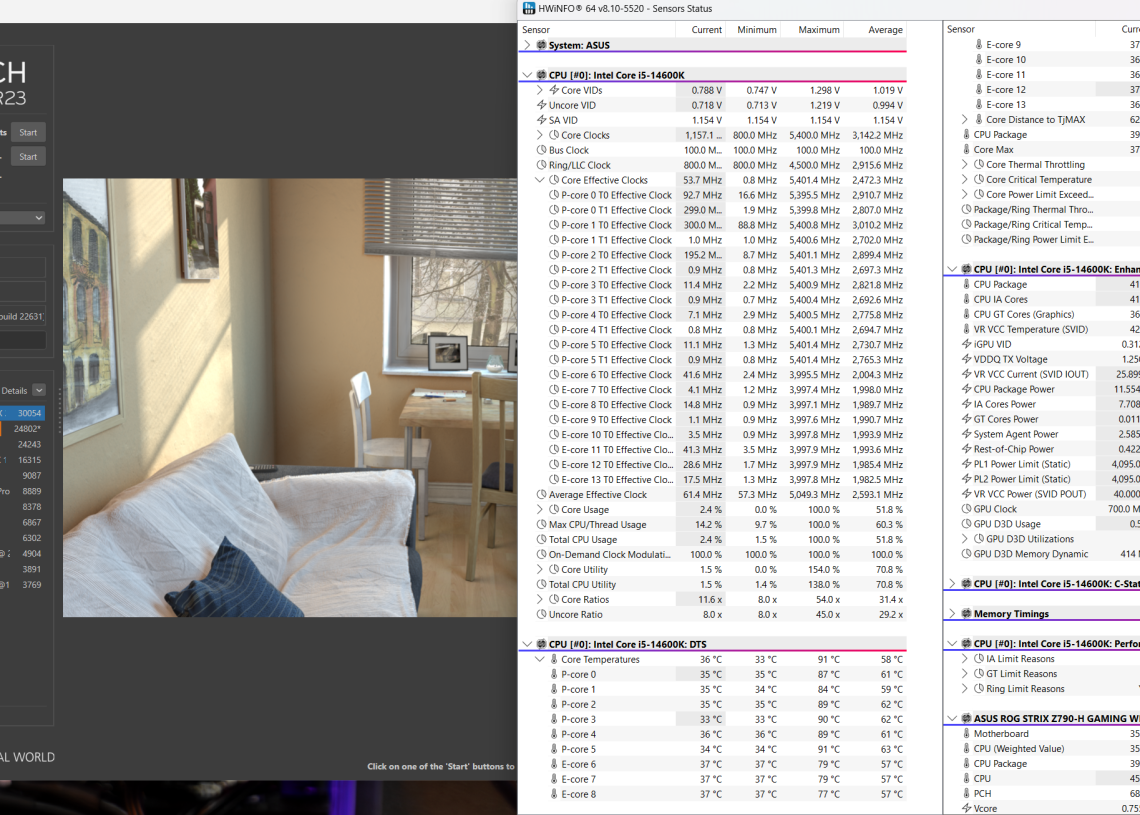Click the thermometer icon beside P-core 0 temperature
The height and width of the screenshot is (815, 1140).
pyautogui.click(x=554, y=675)
